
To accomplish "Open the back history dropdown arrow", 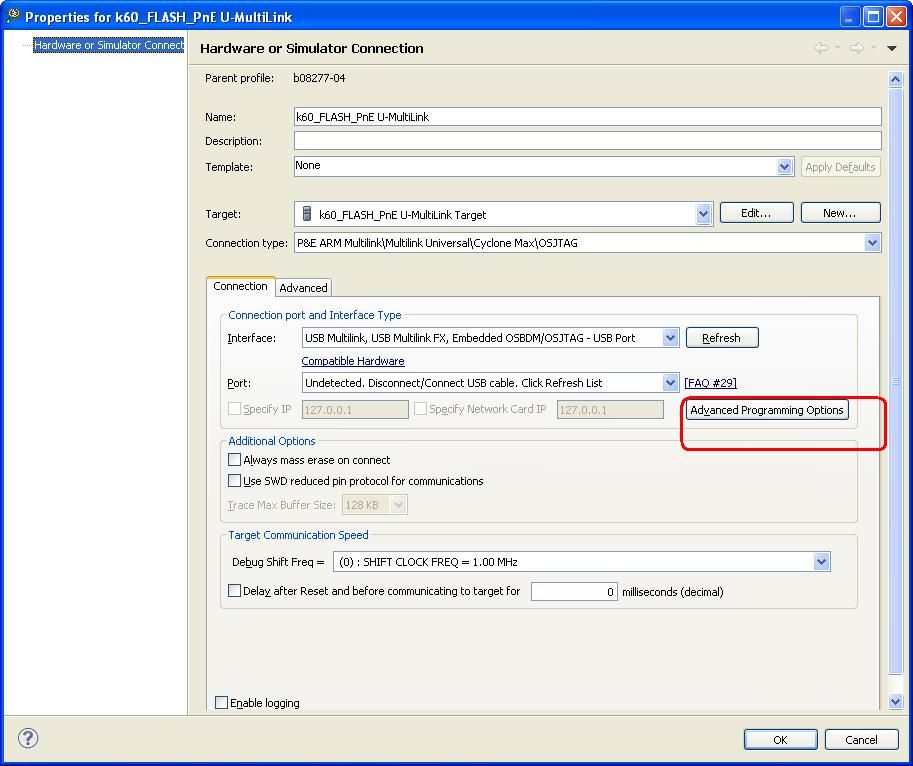I will pyautogui.click(x=838, y=48).
